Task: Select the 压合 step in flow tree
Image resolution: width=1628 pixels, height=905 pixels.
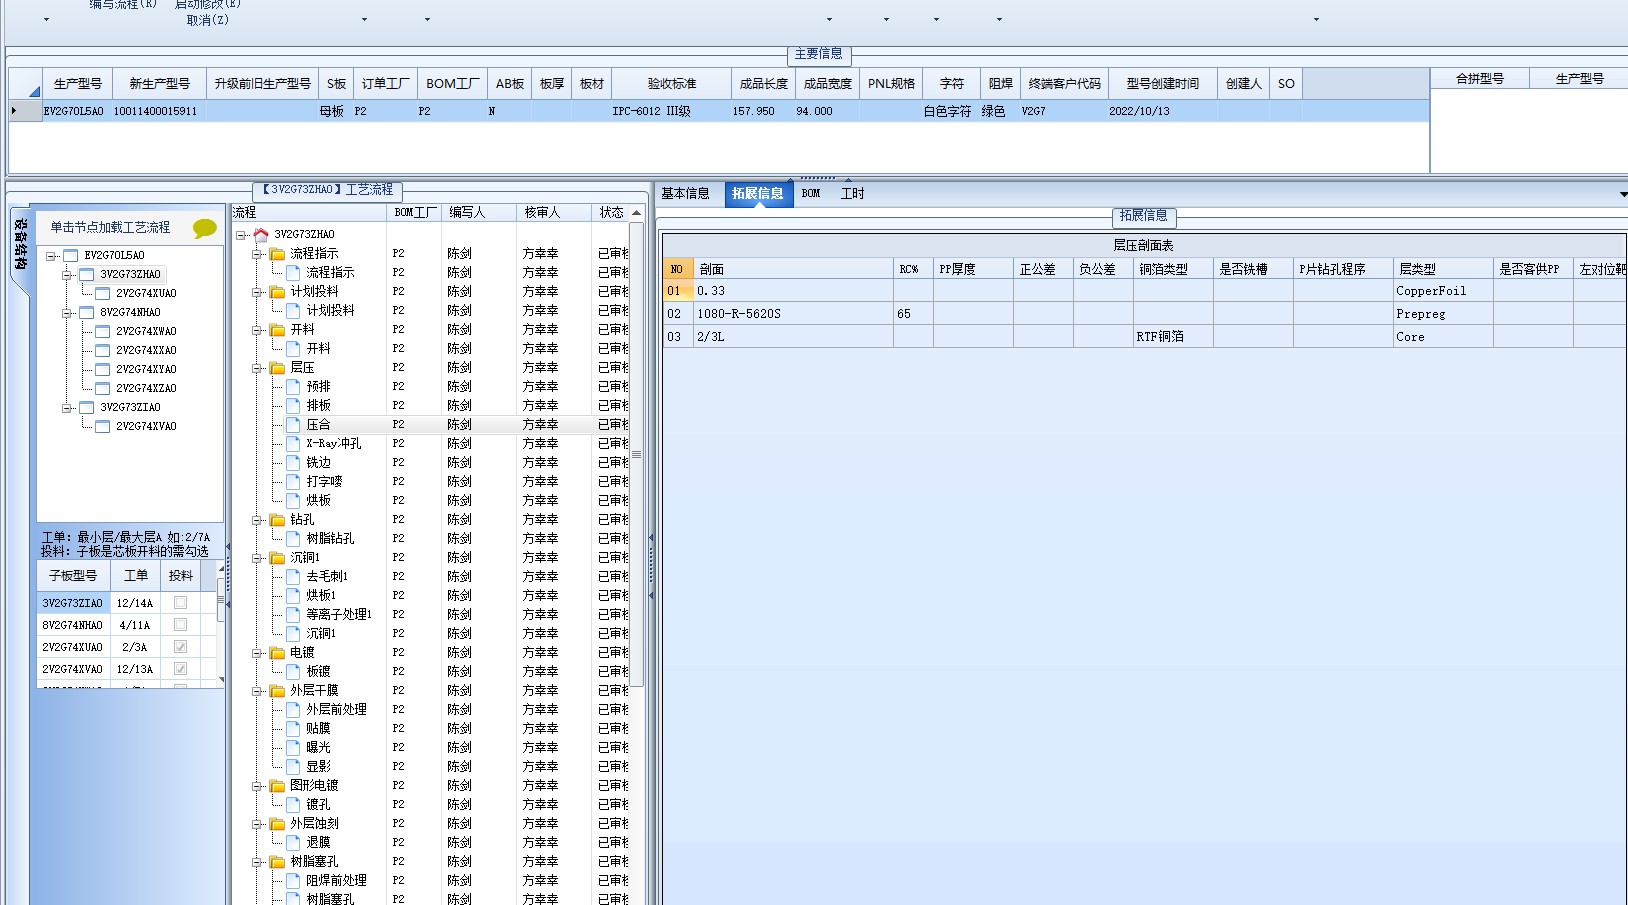Action: point(318,425)
